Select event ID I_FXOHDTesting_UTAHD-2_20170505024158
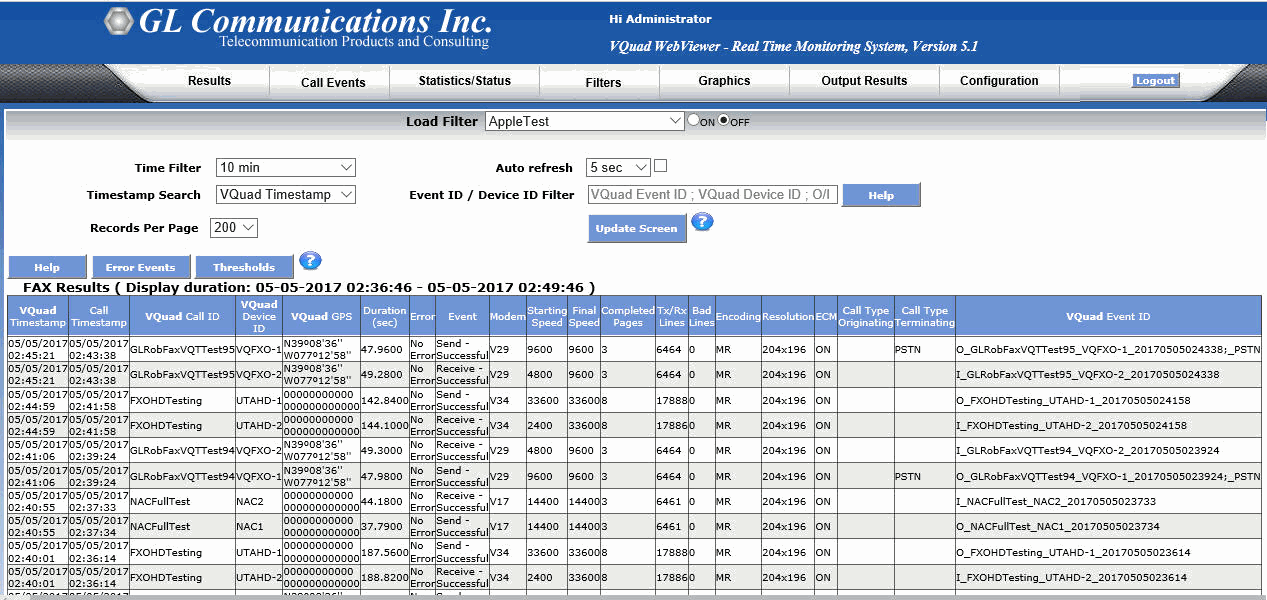This screenshot has width=1267, height=600. 1072,426
